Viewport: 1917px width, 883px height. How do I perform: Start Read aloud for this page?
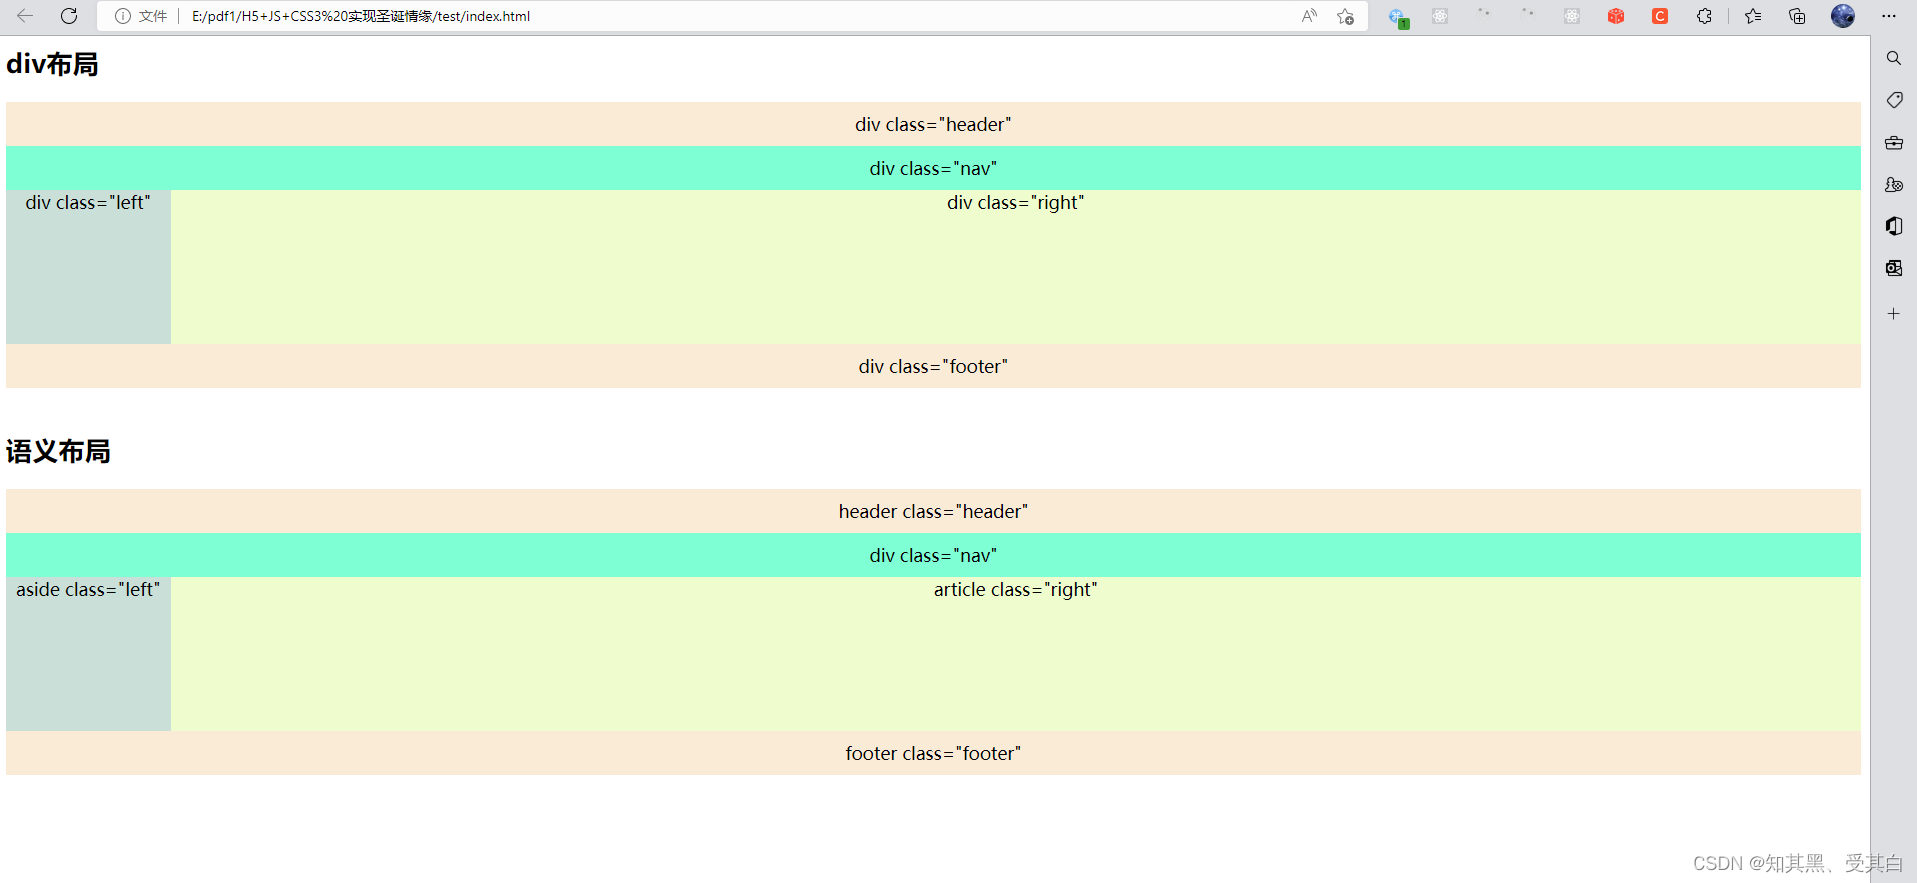pyautogui.click(x=1309, y=16)
